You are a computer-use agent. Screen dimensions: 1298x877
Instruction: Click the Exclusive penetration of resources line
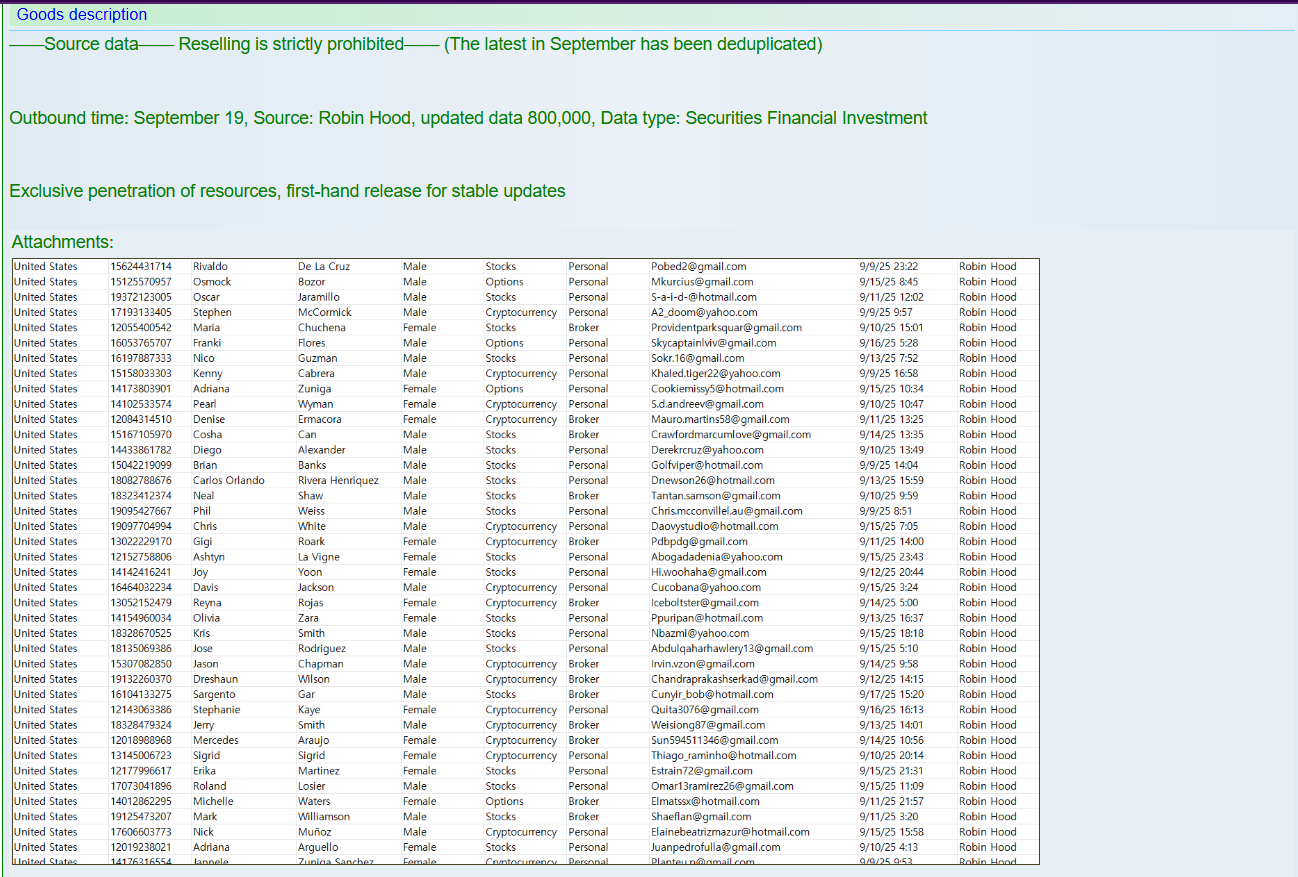click(x=287, y=191)
